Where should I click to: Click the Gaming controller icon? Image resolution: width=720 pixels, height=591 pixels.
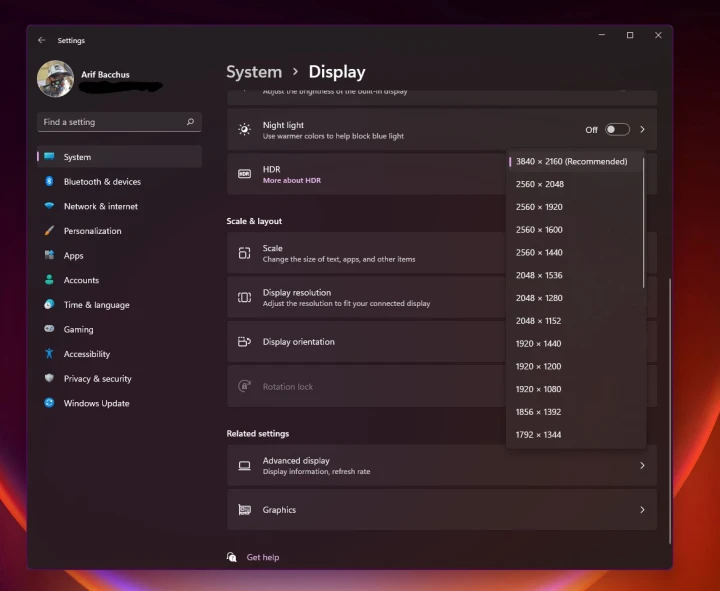click(x=49, y=329)
